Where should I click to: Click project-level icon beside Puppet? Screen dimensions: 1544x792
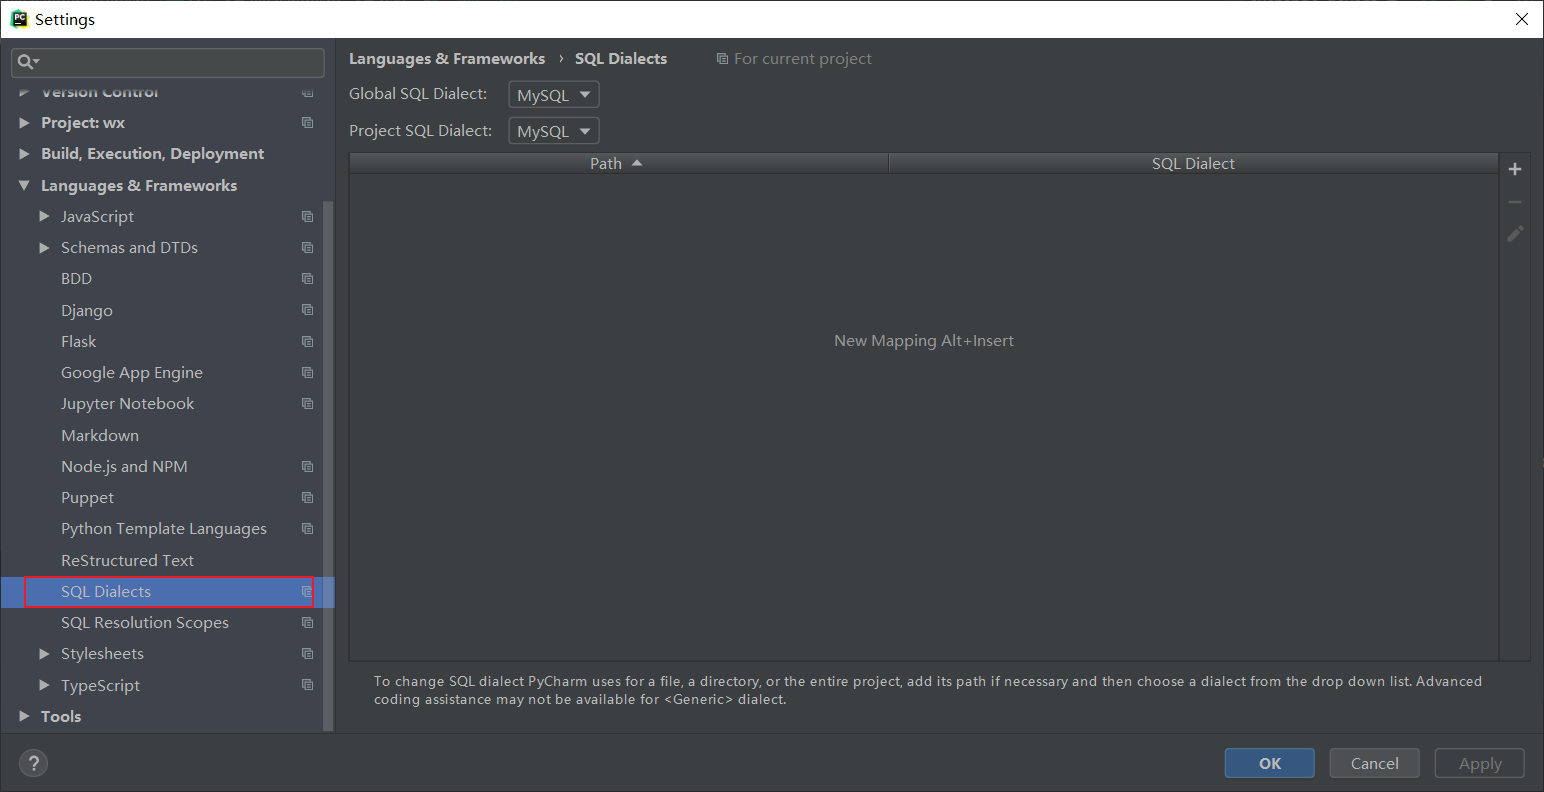(x=308, y=498)
